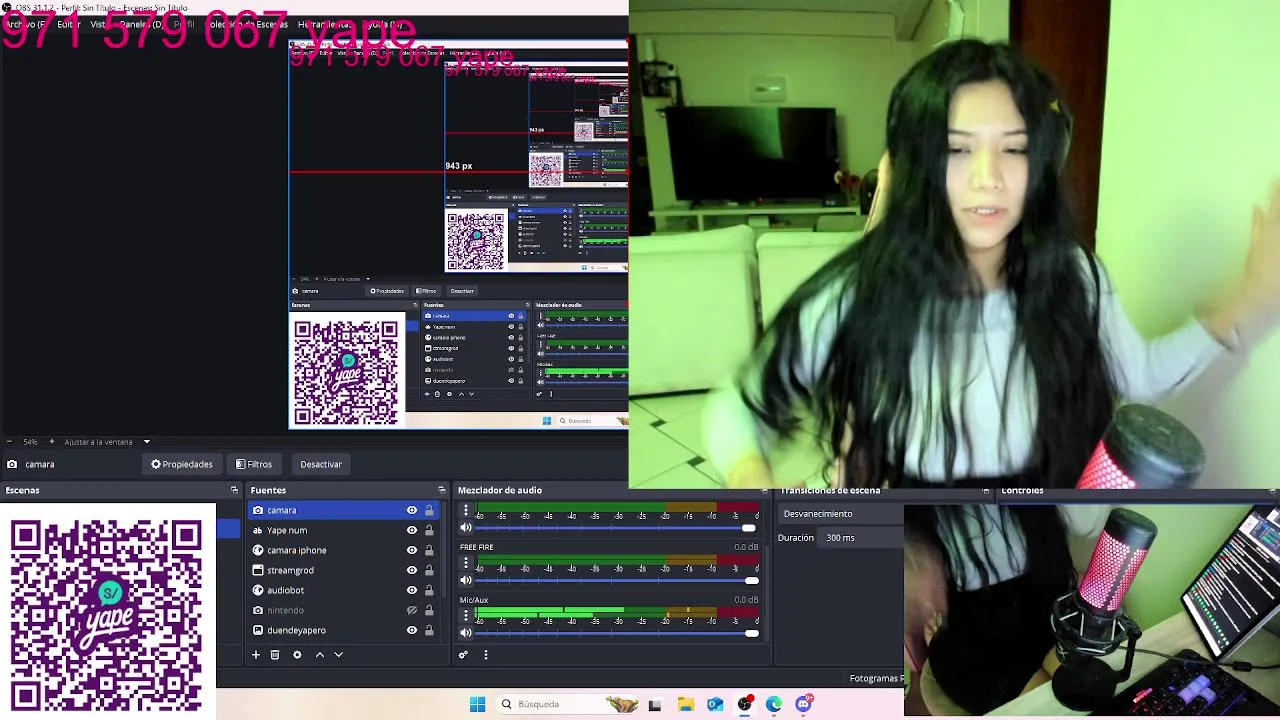Switch to OBS Studio taskbar icon
Image resolution: width=1280 pixels, height=720 pixels.
tap(745, 704)
